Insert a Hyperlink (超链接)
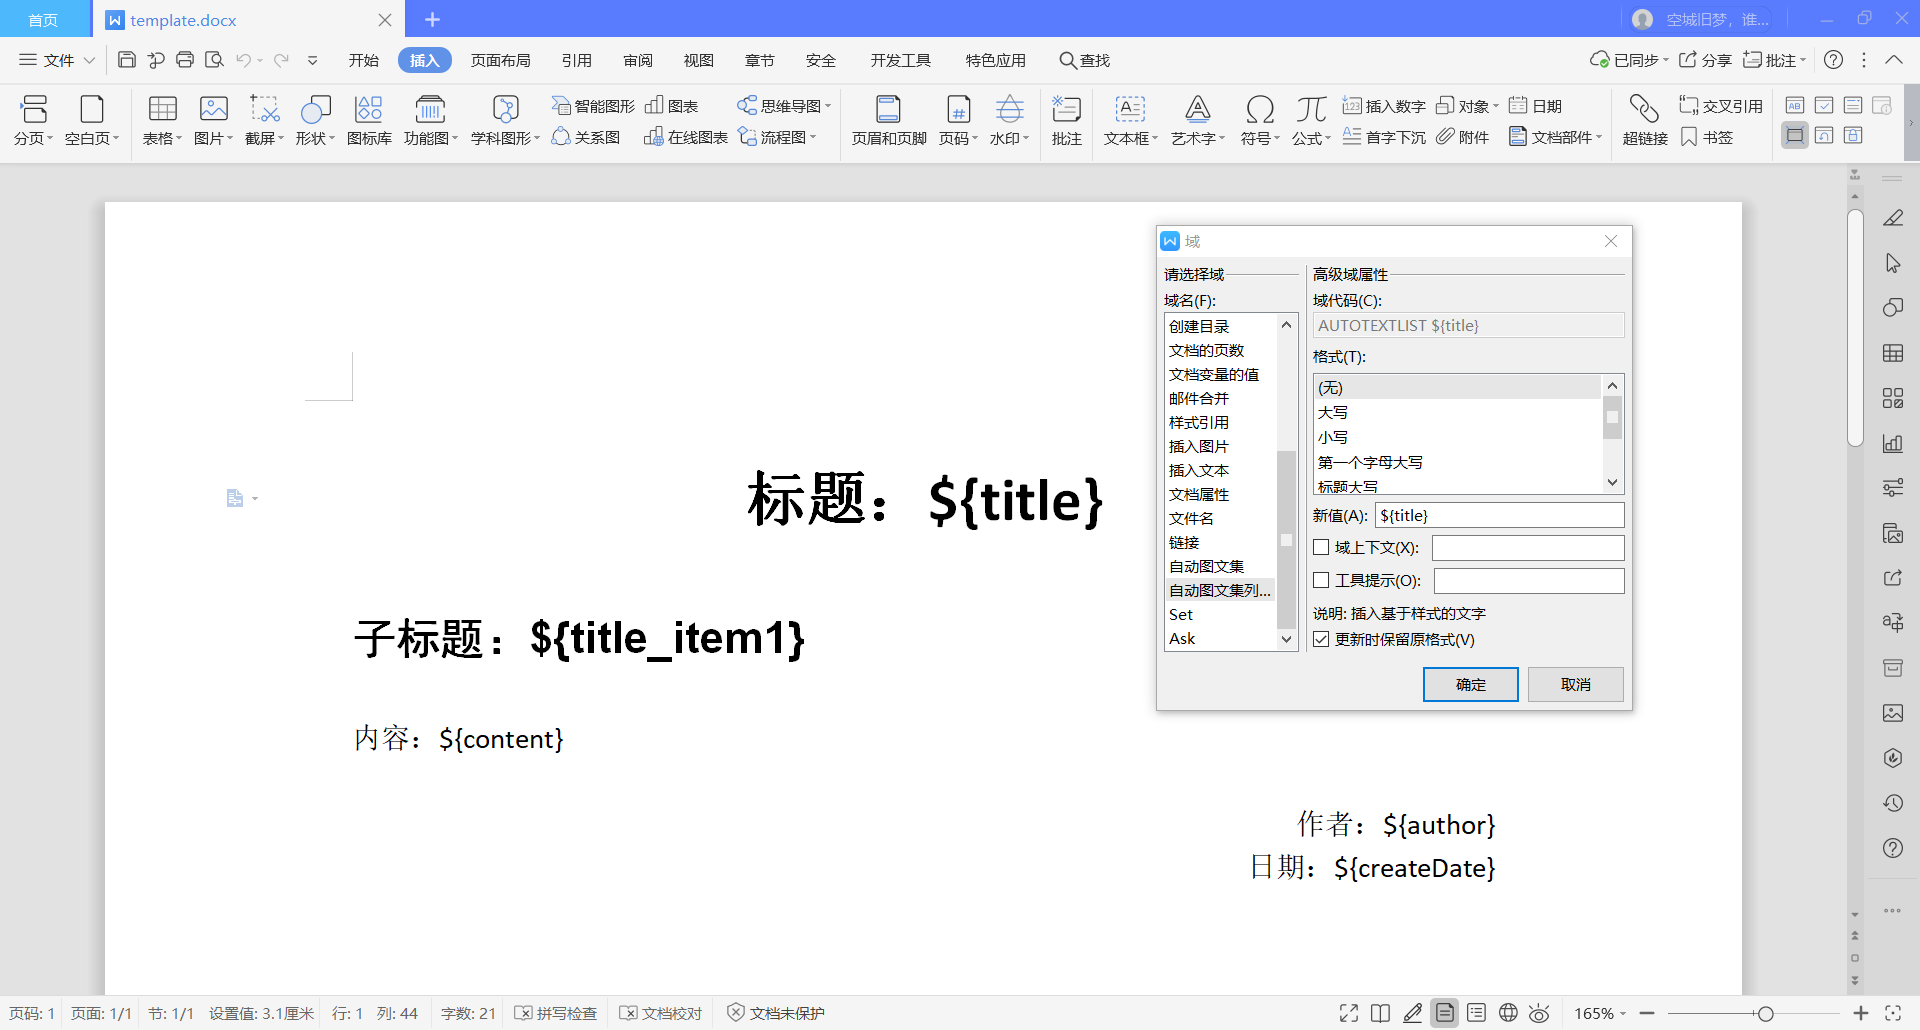This screenshot has height=1030, width=1920. [x=1645, y=120]
